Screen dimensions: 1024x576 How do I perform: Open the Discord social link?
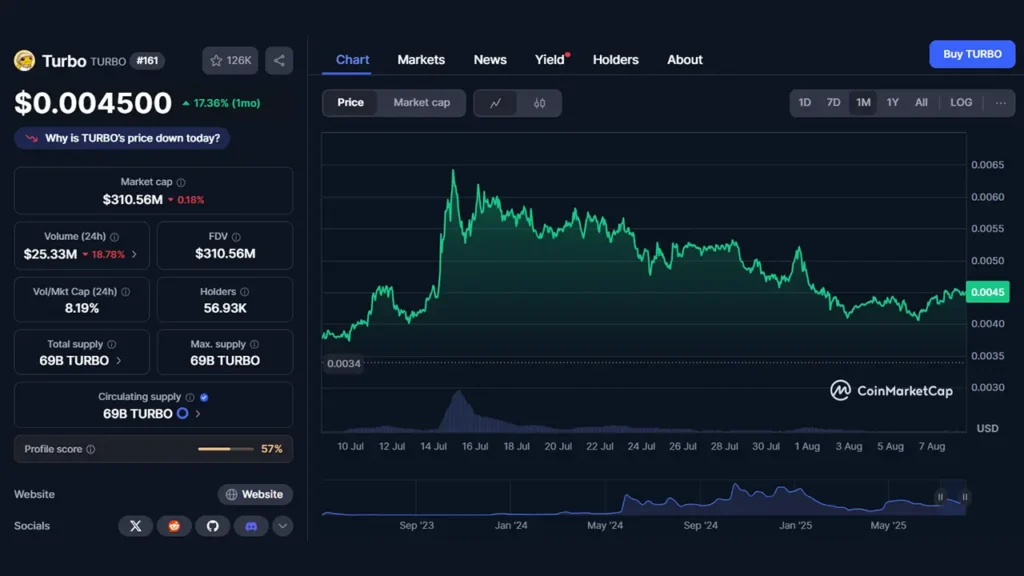[251, 526]
